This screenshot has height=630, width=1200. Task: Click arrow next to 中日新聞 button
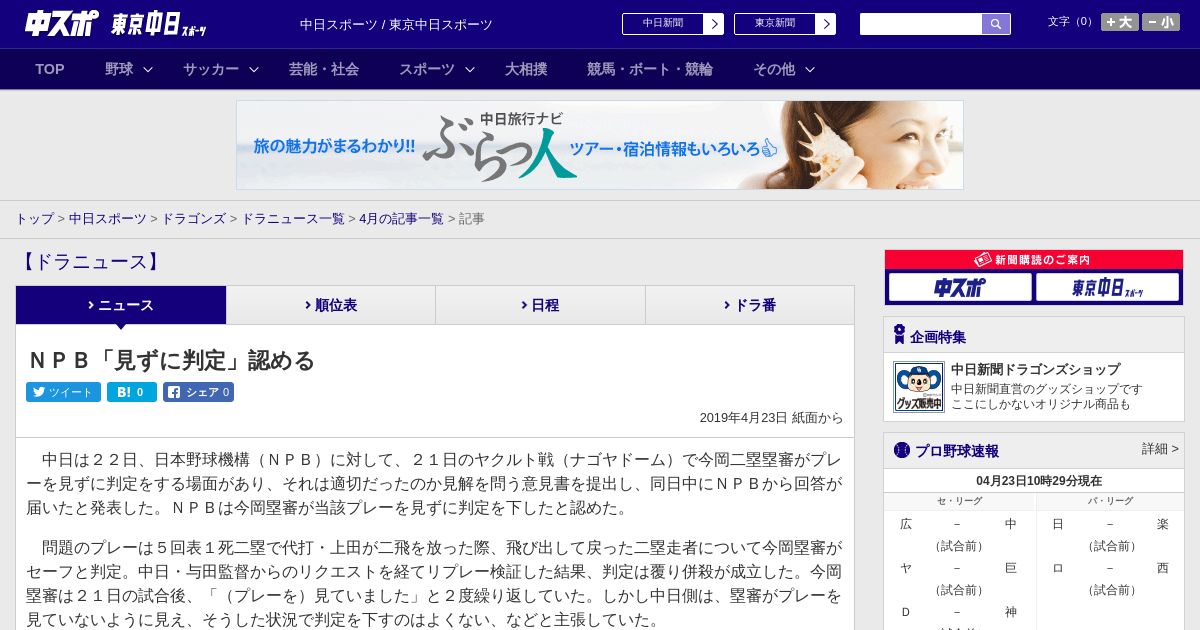714,24
